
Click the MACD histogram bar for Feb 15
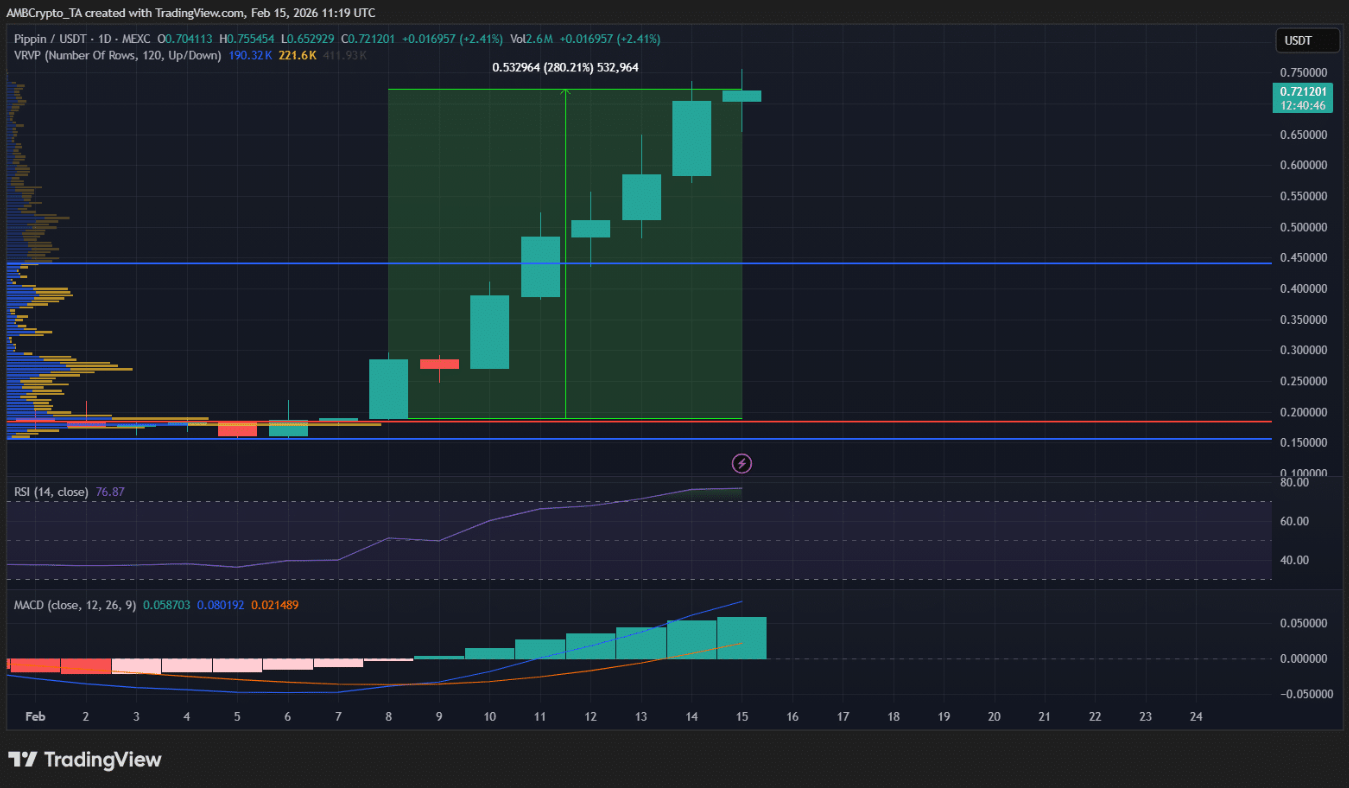(741, 638)
